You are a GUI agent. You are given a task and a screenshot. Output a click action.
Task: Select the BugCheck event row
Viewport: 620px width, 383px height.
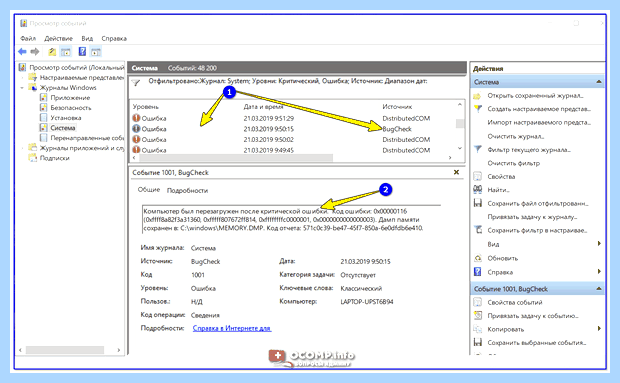(293, 129)
